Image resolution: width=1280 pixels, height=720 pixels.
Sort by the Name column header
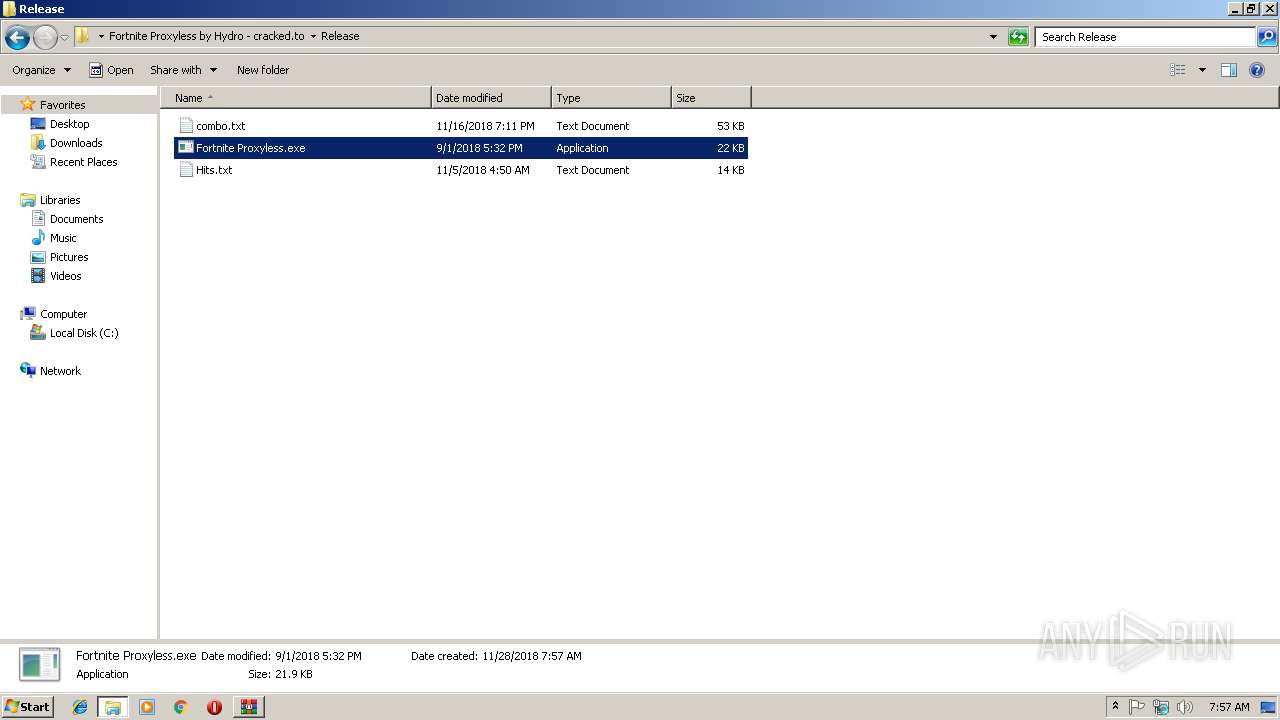point(296,98)
